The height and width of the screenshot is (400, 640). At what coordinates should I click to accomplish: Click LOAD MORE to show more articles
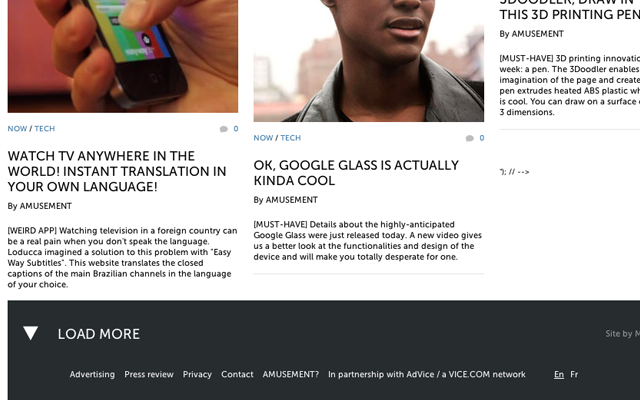[99, 334]
